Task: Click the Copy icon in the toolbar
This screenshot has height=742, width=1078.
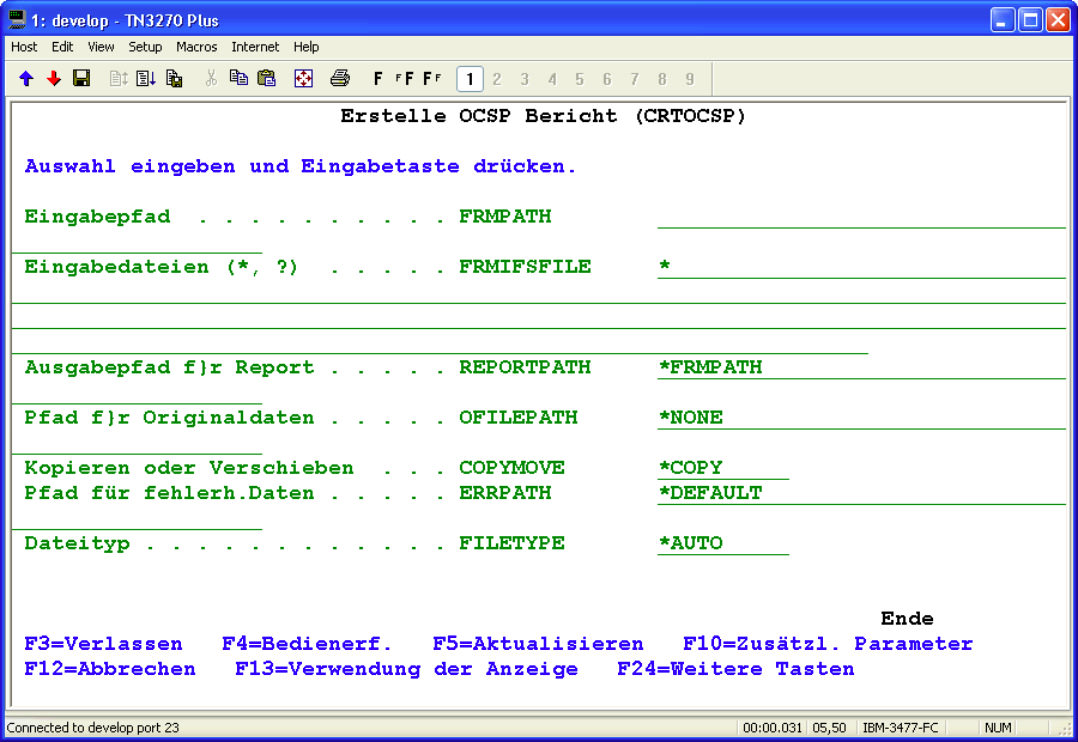Action: [238, 79]
